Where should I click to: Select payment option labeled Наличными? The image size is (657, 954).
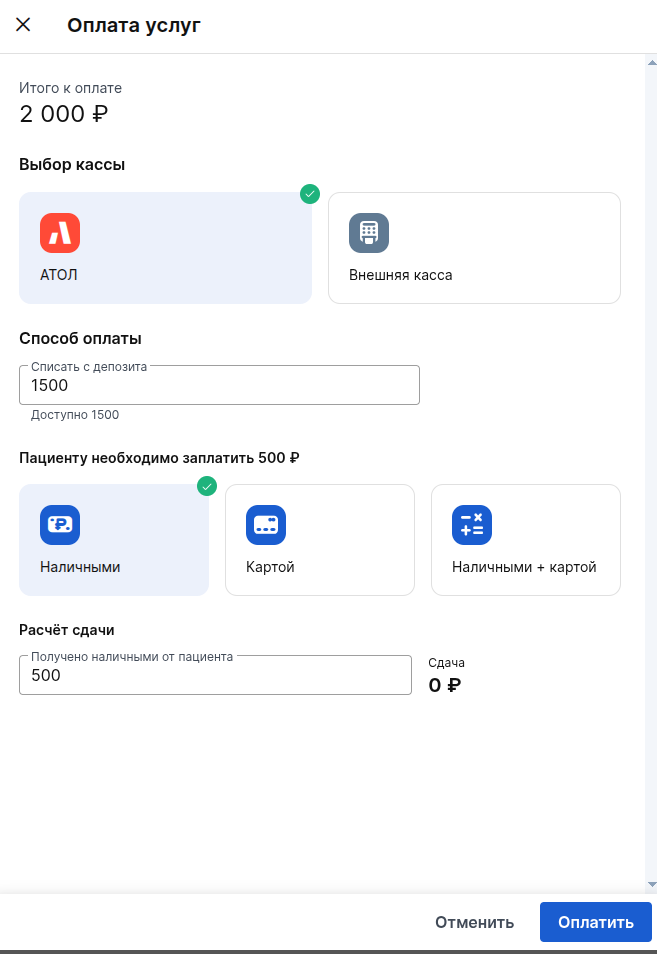pos(80,567)
